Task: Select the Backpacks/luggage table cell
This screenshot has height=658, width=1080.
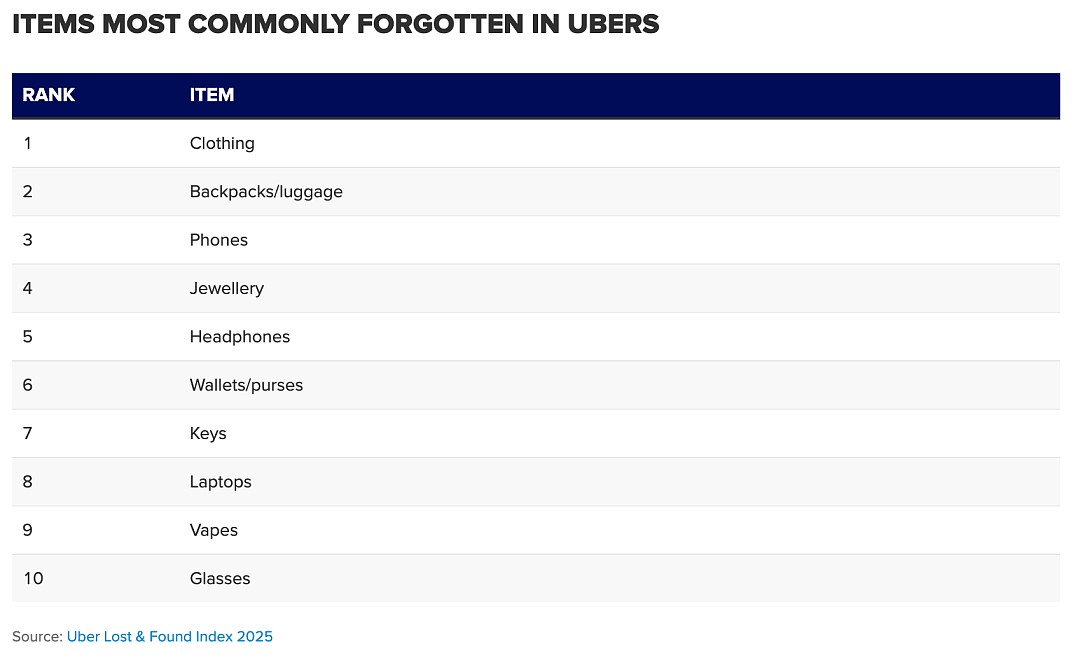Action: [x=266, y=192]
